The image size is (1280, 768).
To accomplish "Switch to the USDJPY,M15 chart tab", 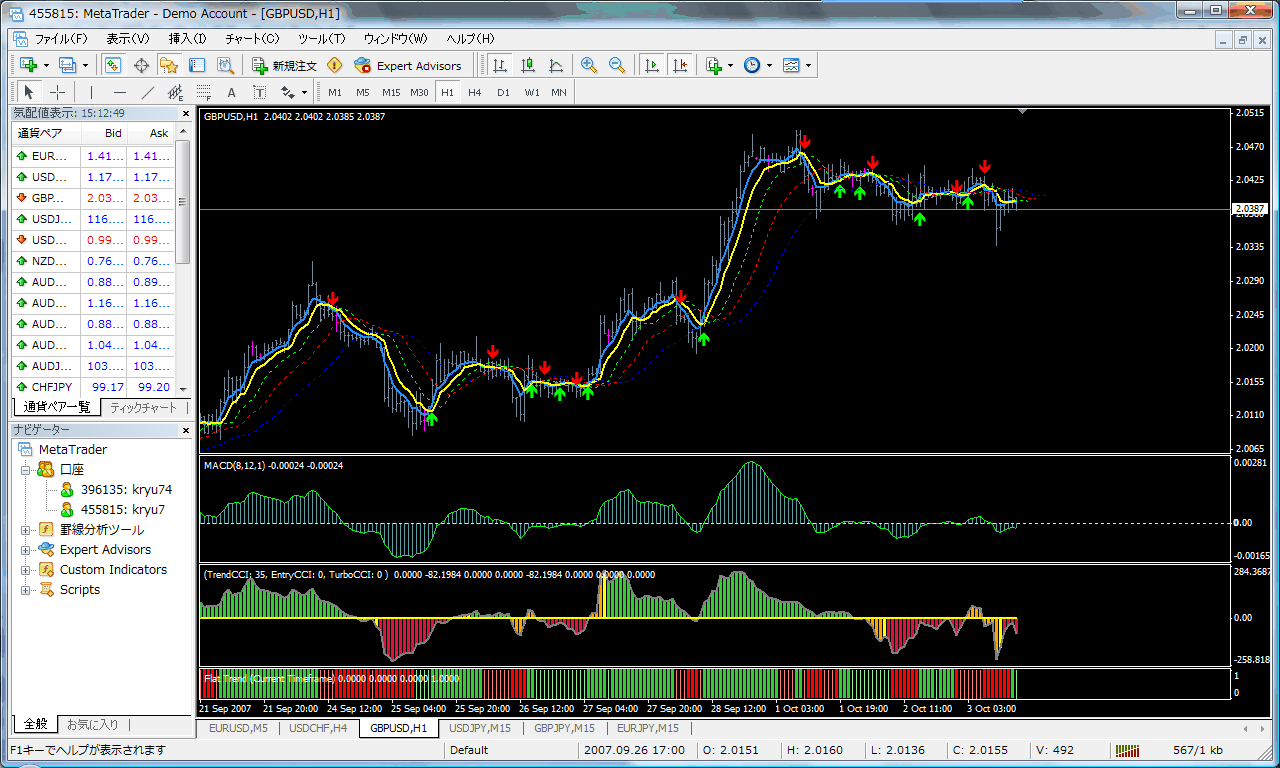I will 480,728.
